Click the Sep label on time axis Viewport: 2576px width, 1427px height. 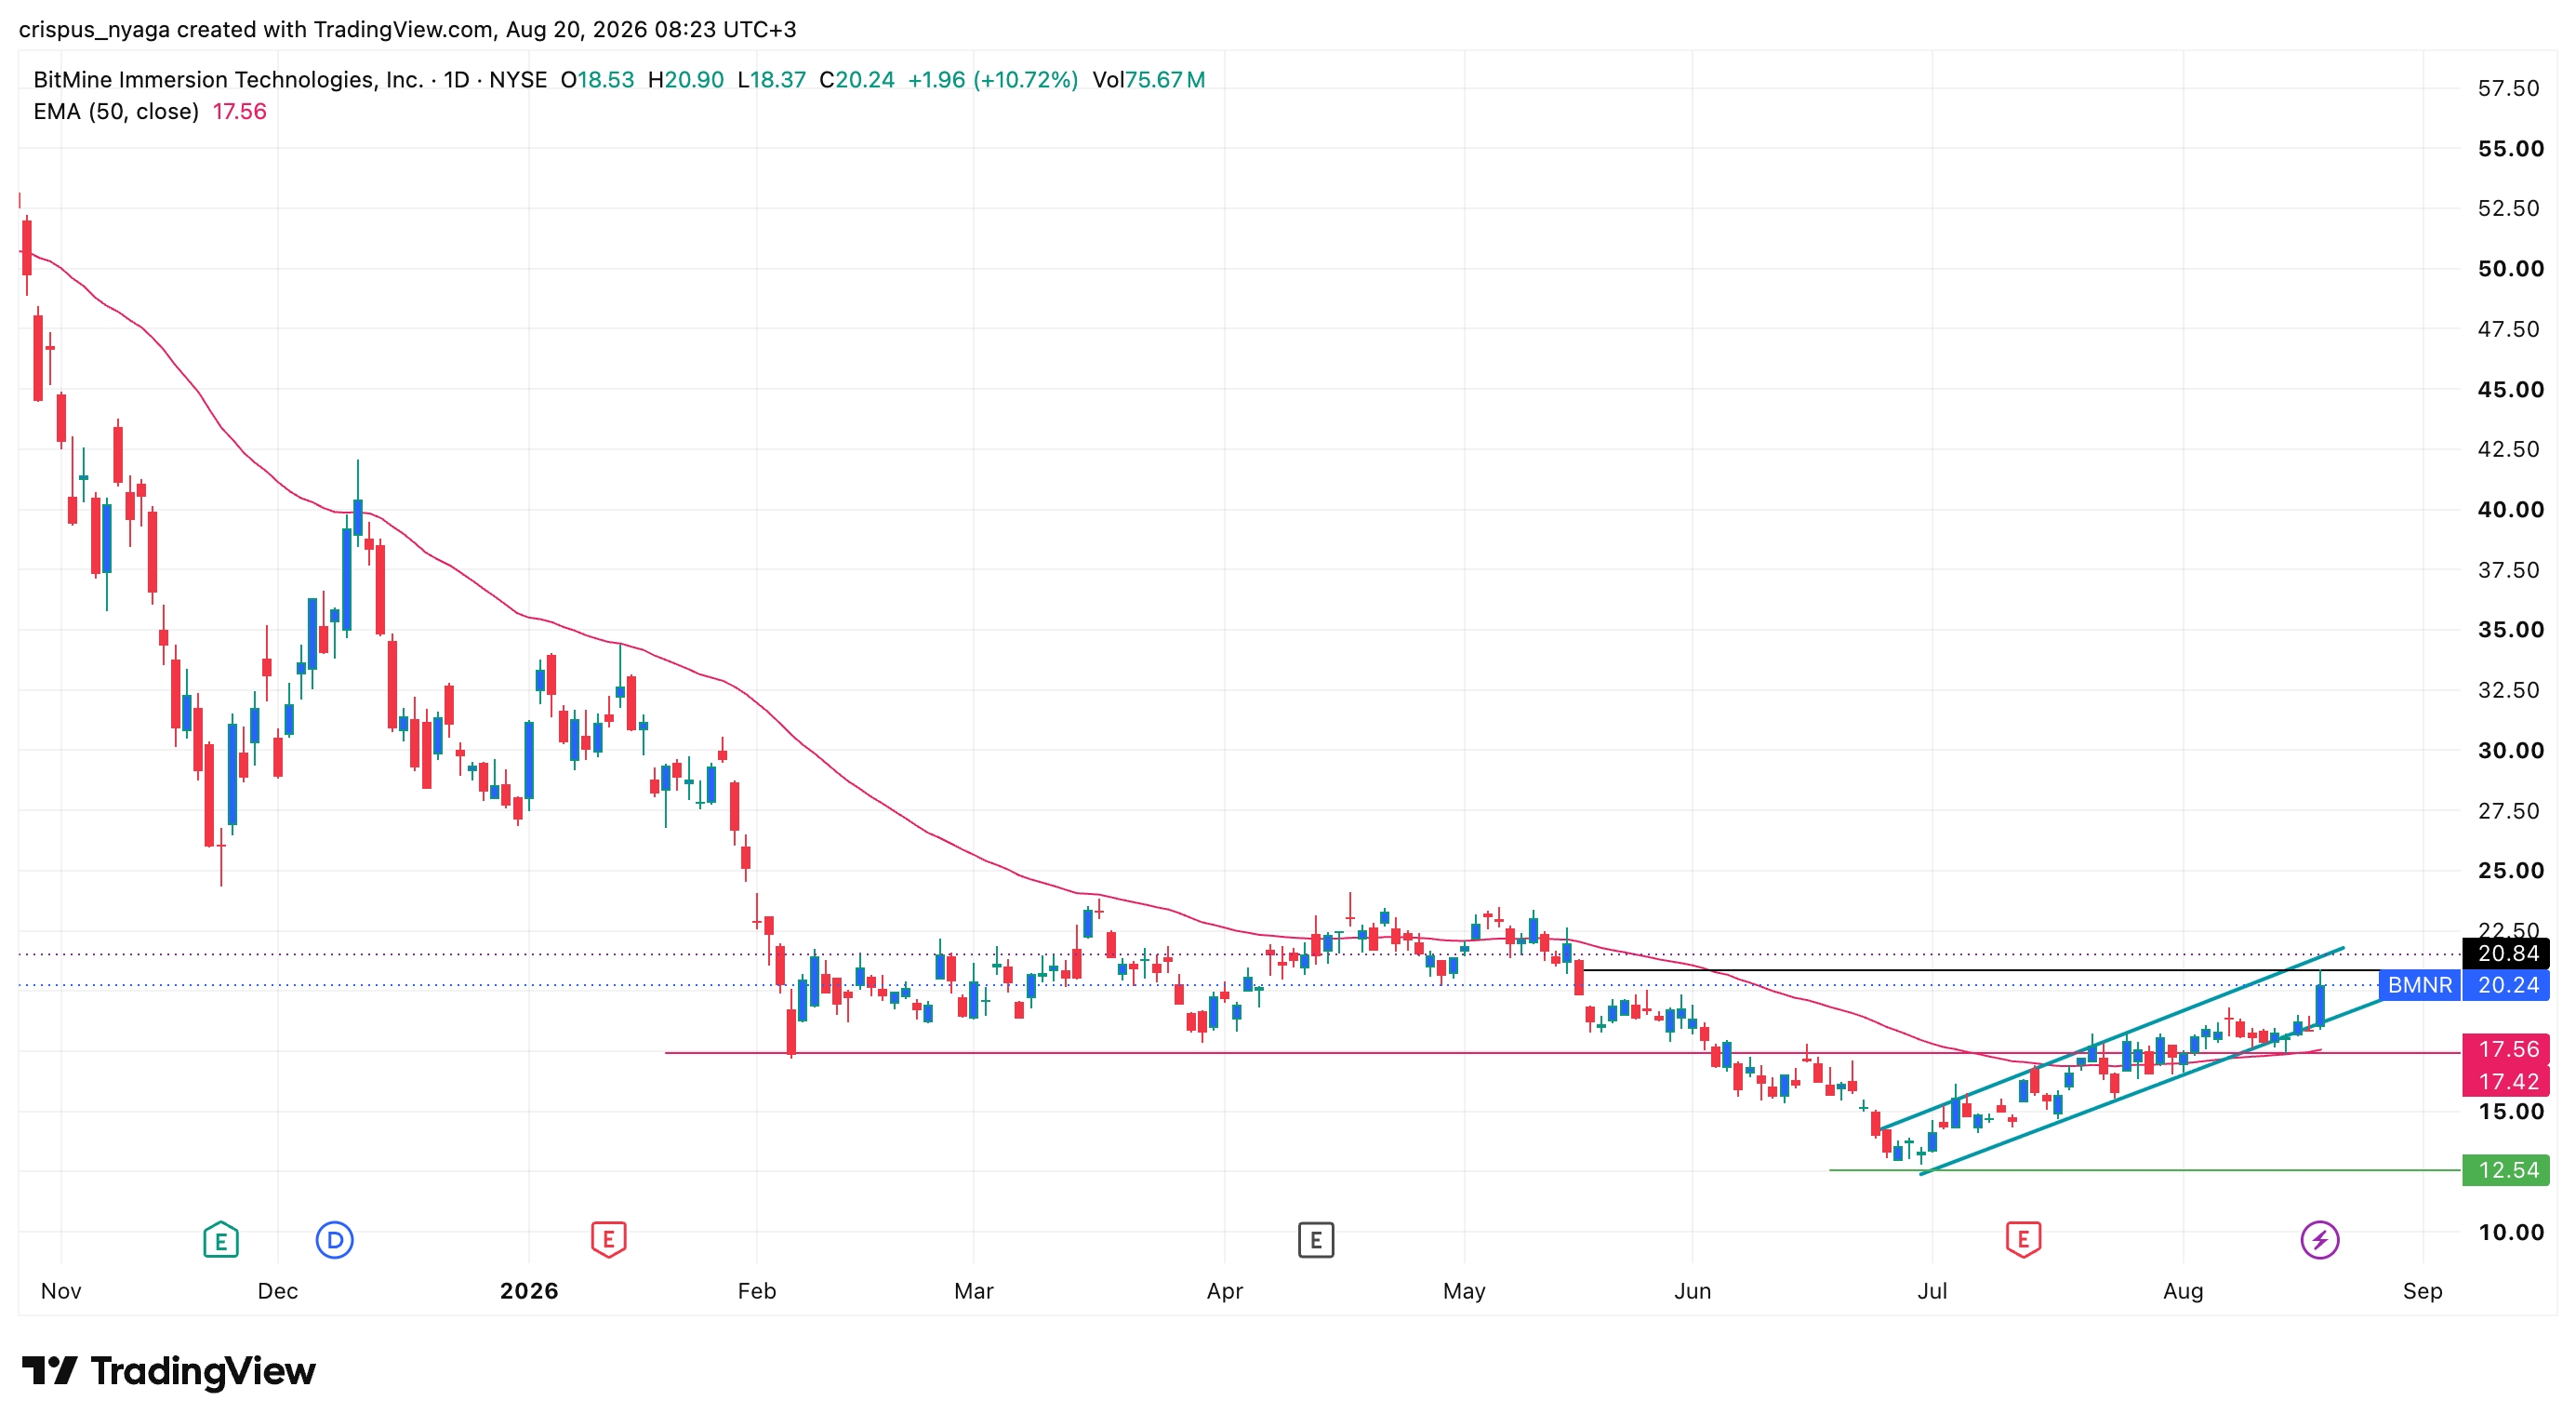(x=2422, y=1291)
